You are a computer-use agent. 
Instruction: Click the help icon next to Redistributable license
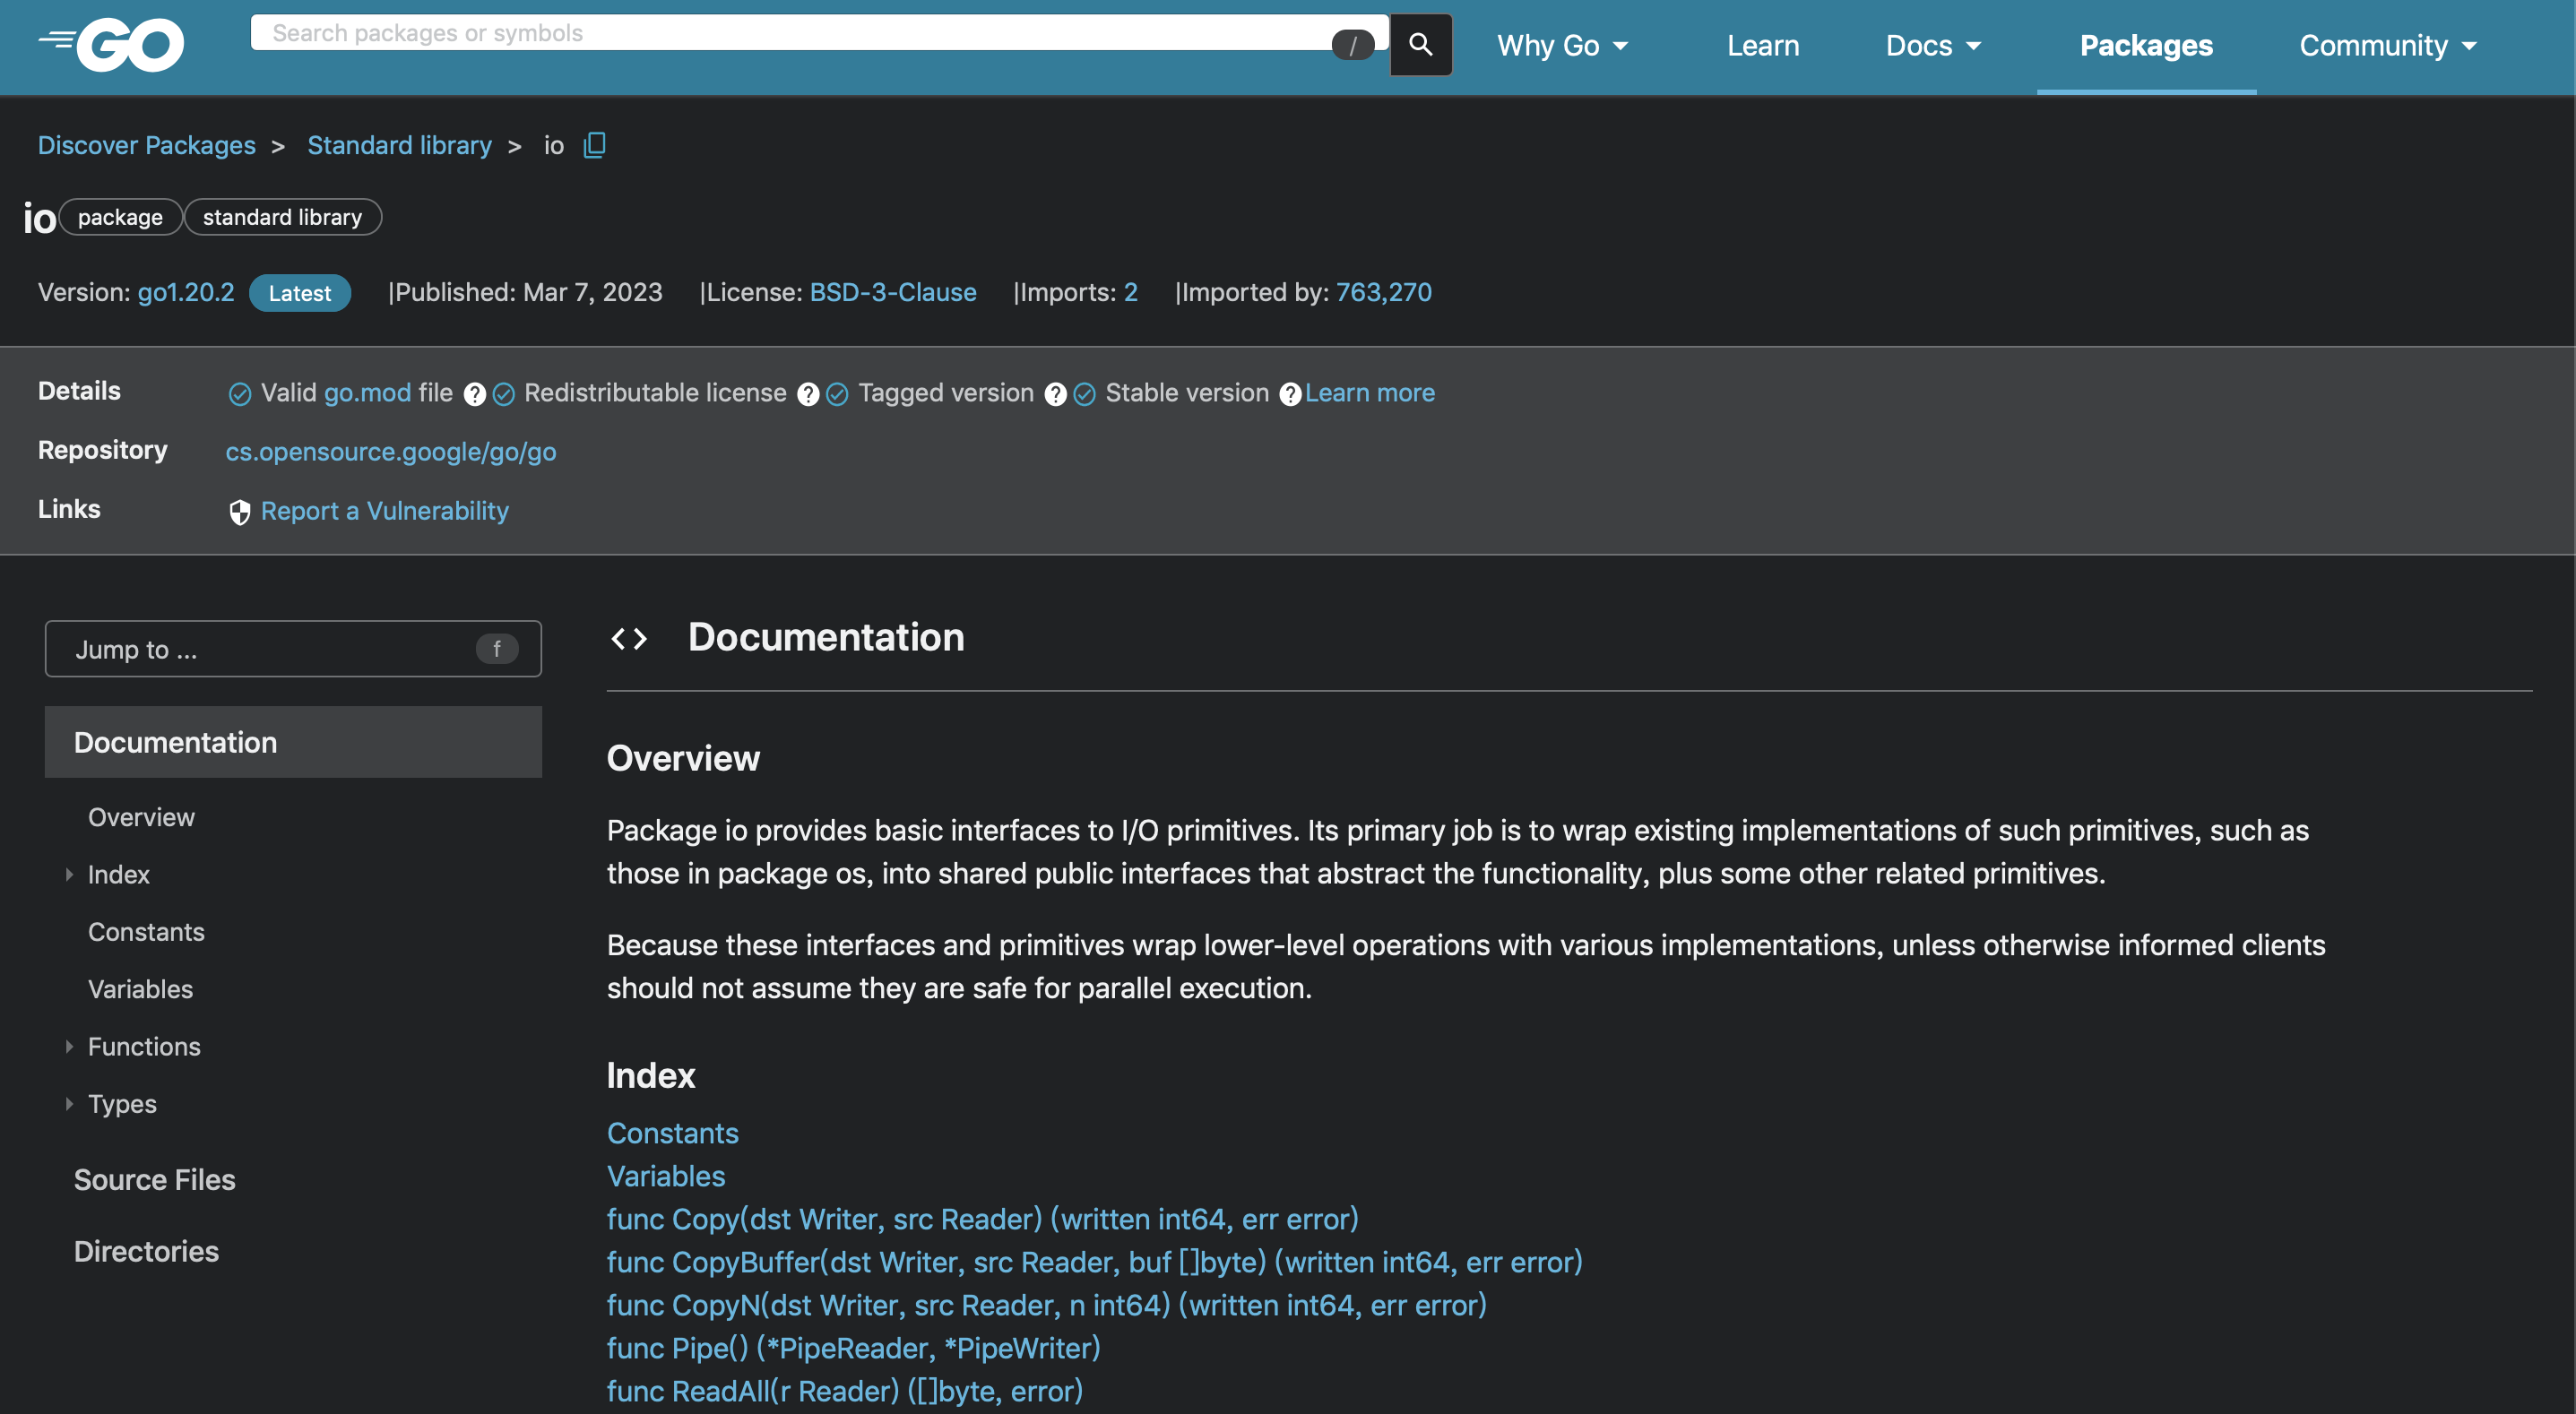coord(808,394)
